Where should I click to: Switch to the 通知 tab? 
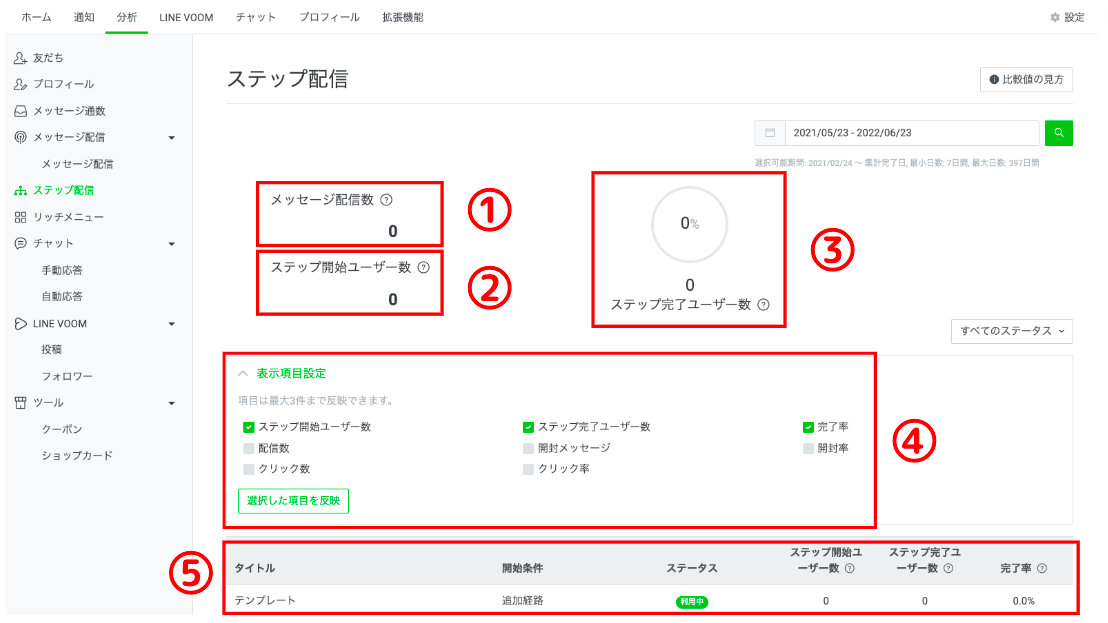tap(84, 17)
